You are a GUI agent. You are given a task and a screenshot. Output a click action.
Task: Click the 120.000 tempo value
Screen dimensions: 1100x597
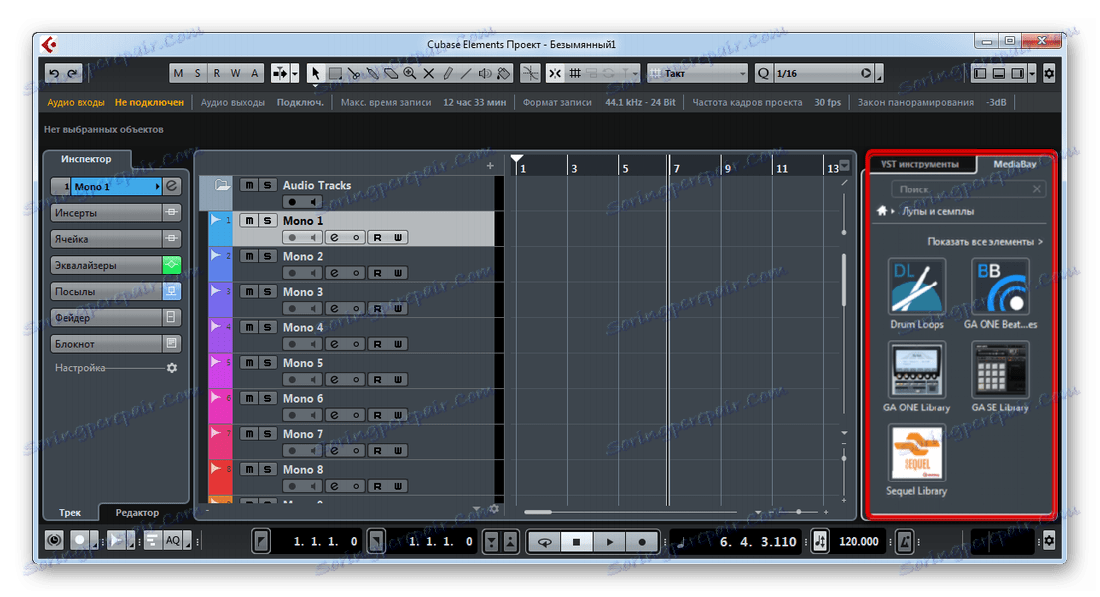(859, 542)
